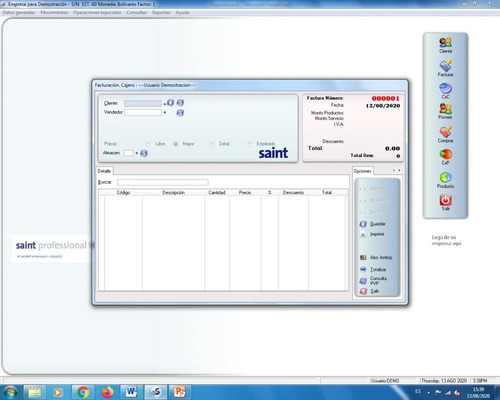Open the Movimientos menu
The width and height of the screenshot is (500, 400).
[x=54, y=12]
